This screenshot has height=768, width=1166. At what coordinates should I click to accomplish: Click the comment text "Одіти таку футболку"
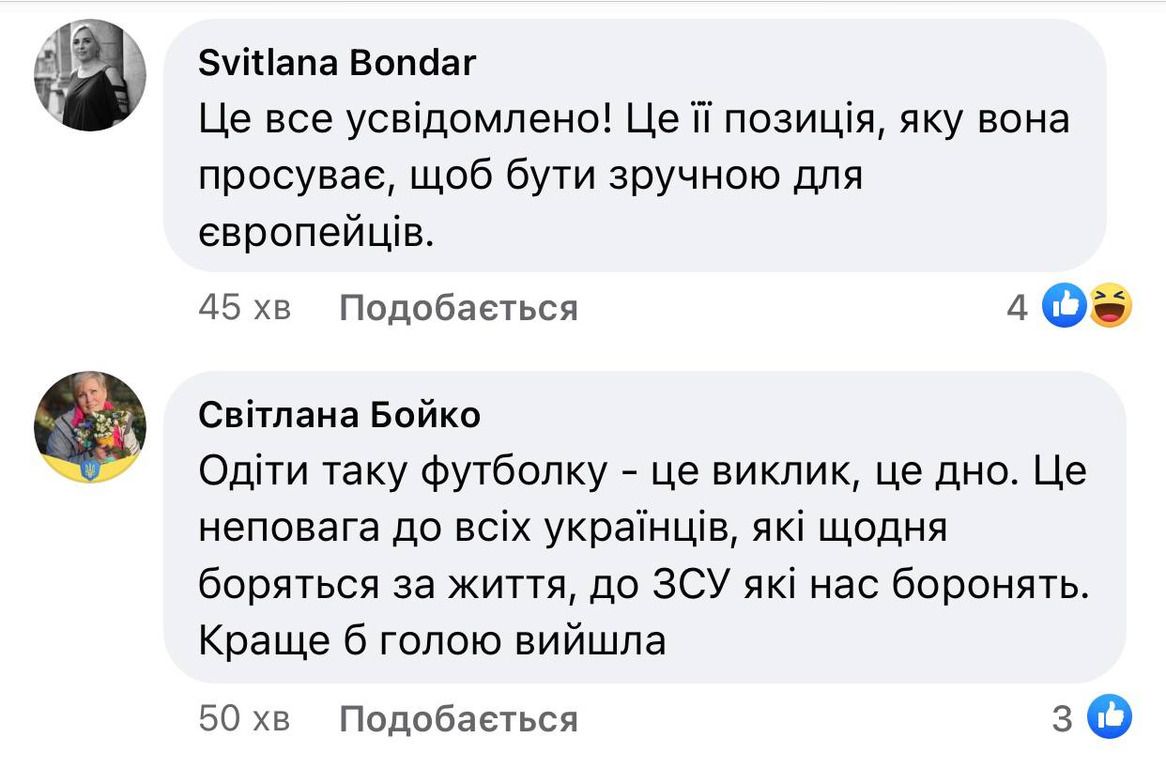(x=404, y=471)
